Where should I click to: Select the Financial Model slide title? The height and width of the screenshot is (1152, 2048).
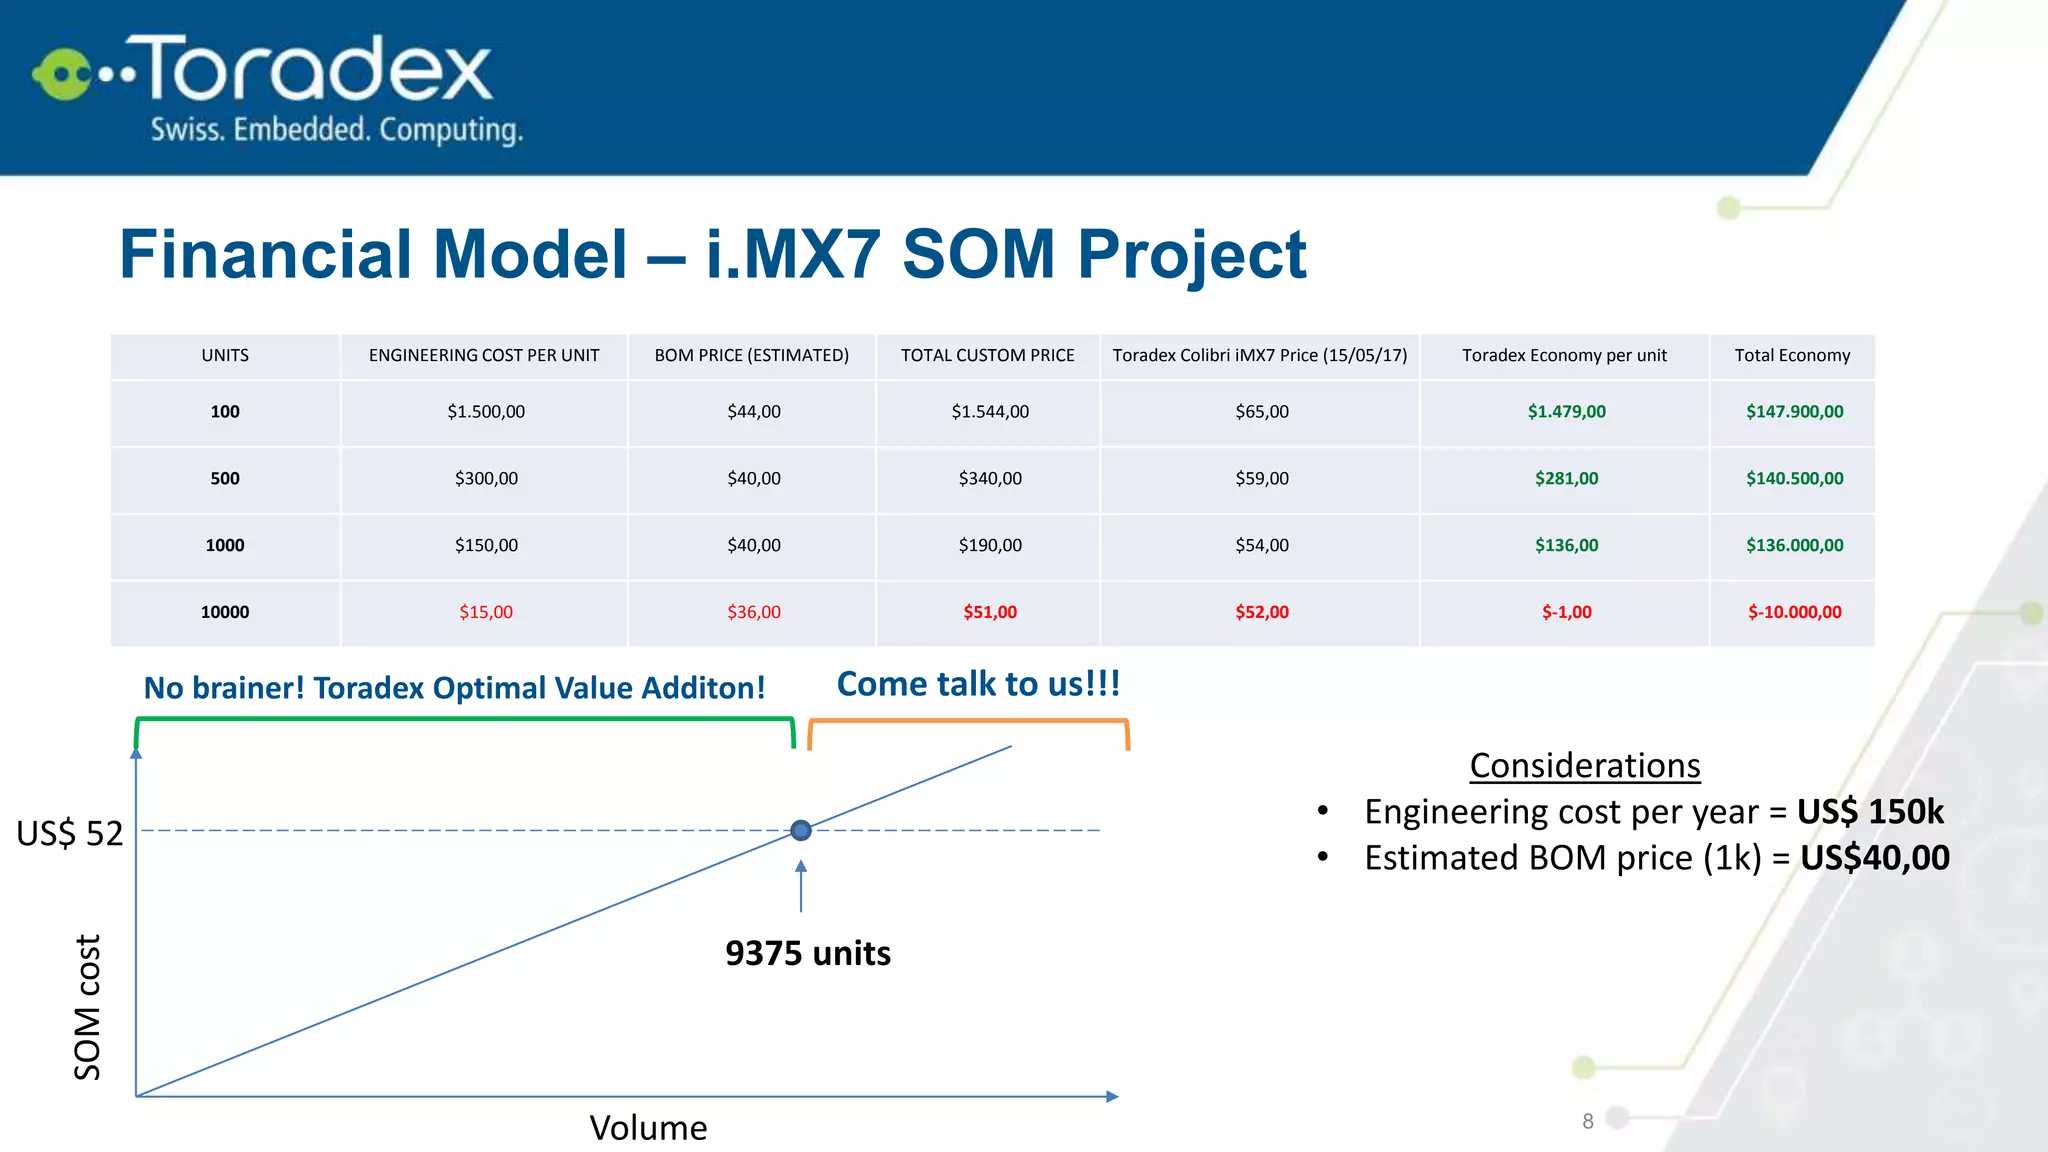click(x=712, y=254)
